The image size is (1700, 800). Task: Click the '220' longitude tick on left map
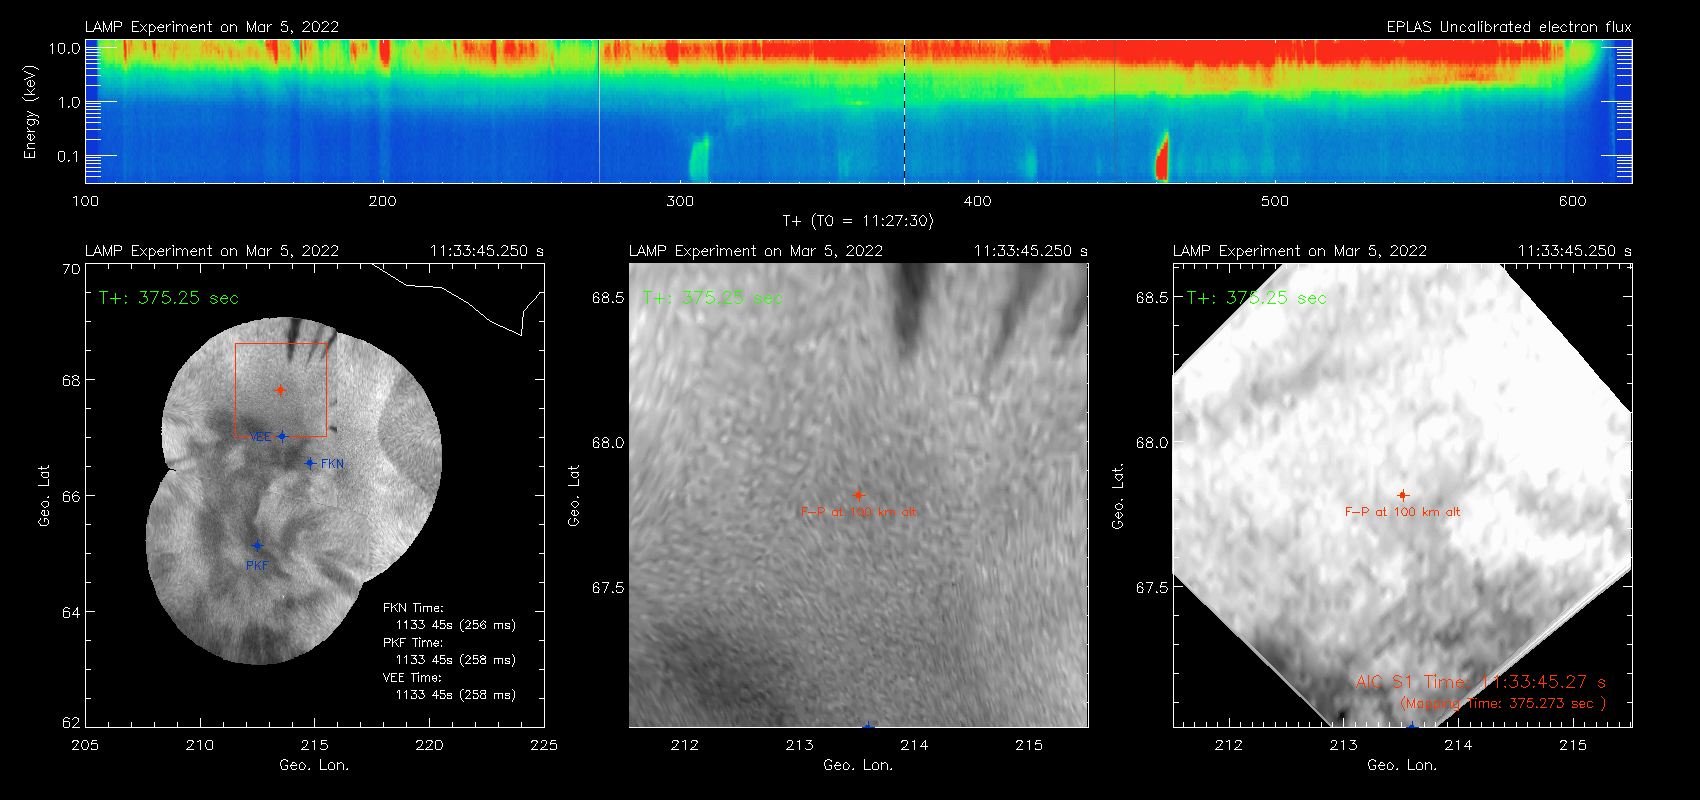click(429, 745)
